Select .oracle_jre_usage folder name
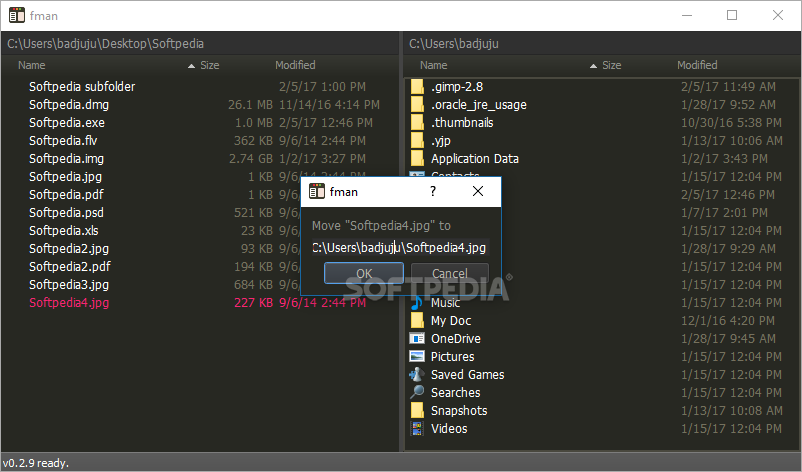Viewport: 802px width, 472px height. tap(479, 104)
